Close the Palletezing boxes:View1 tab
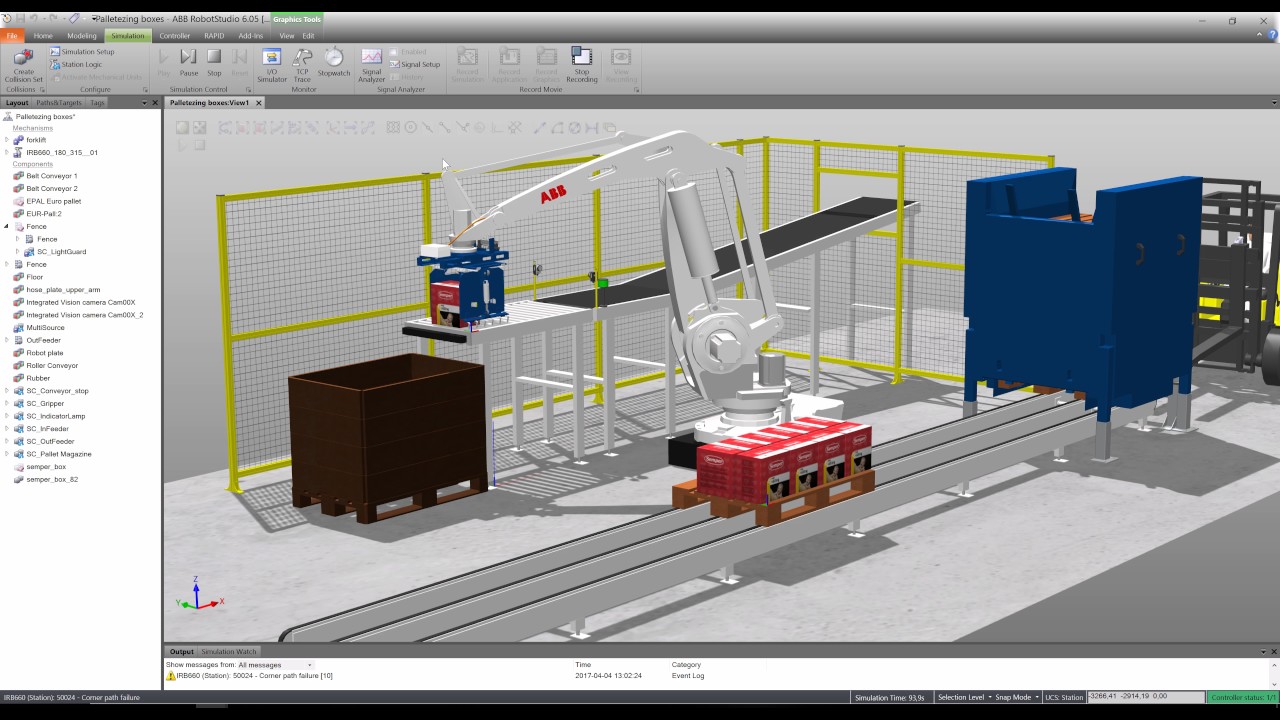The image size is (1280, 720). pos(259,102)
